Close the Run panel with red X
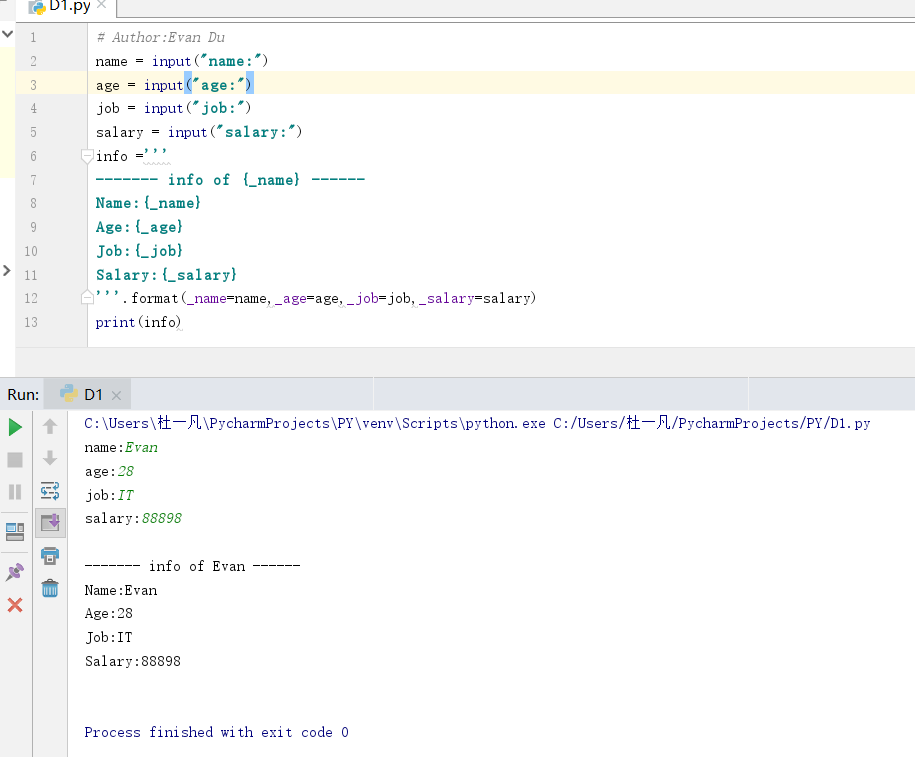 15,604
